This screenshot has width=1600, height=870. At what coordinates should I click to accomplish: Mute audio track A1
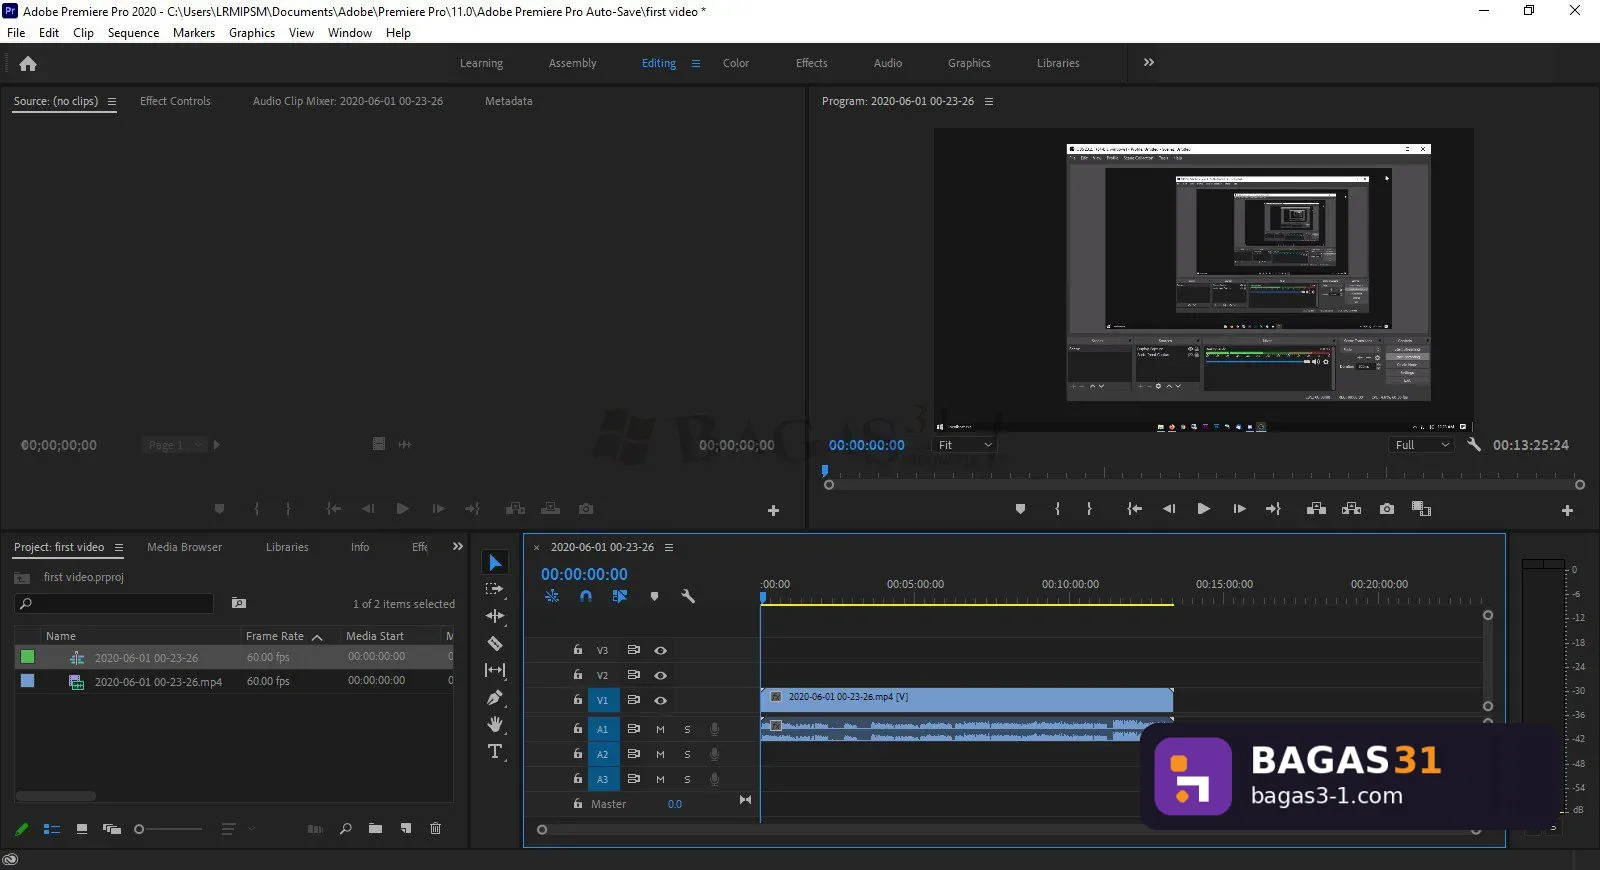pyautogui.click(x=660, y=729)
